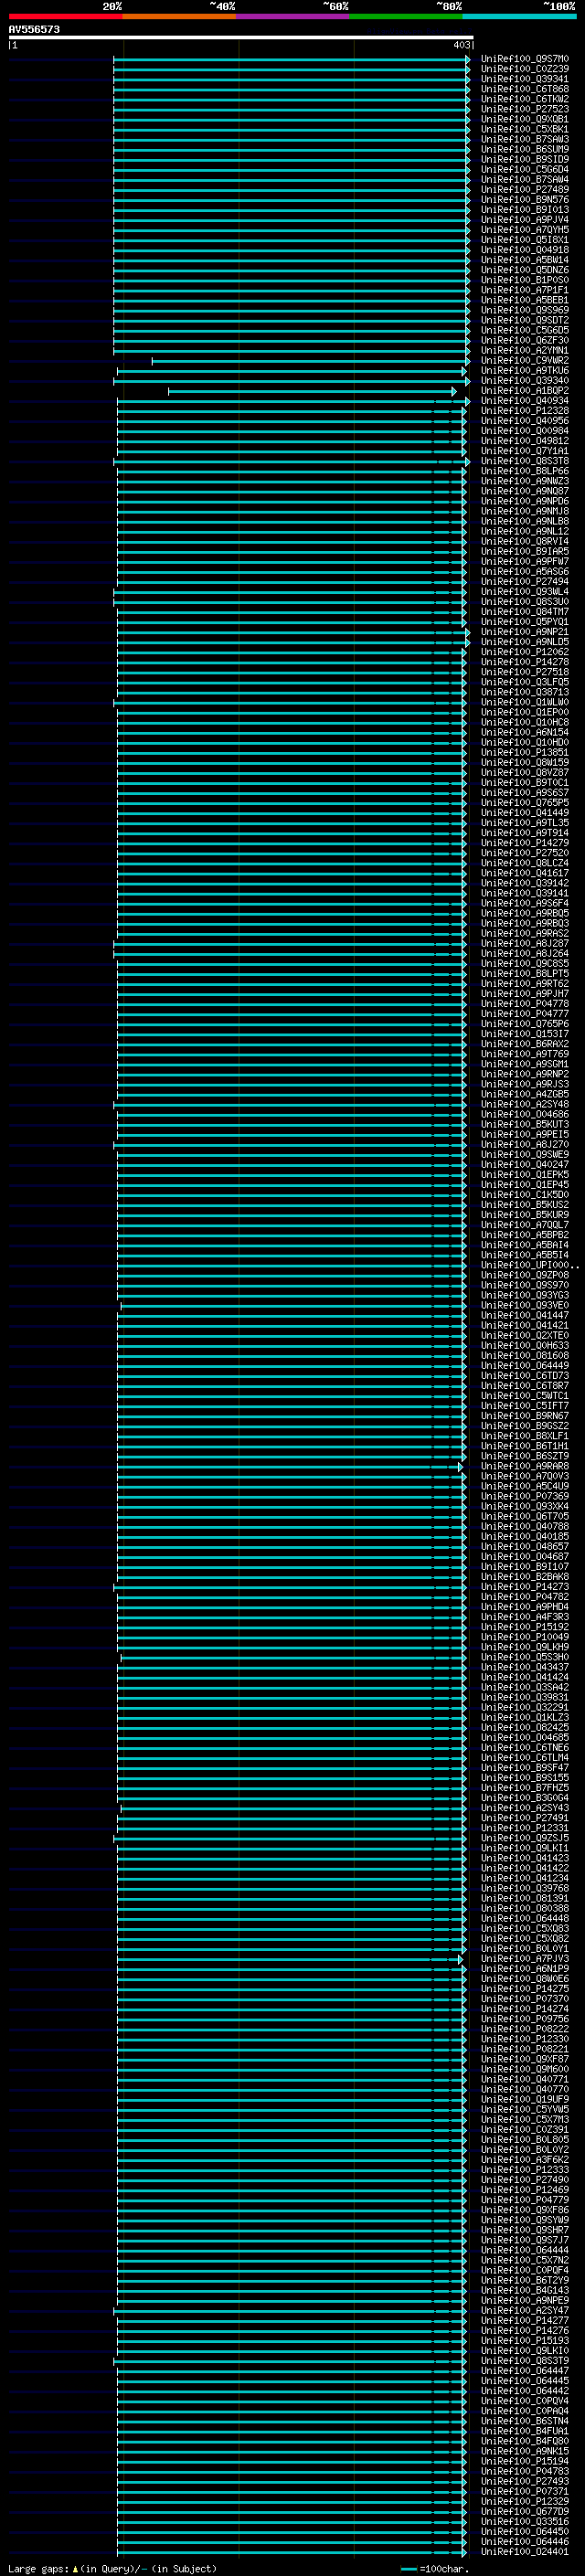Click the query end position 403
Image resolution: width=585 pixels, height=2576 pixels.
(461, 45)
